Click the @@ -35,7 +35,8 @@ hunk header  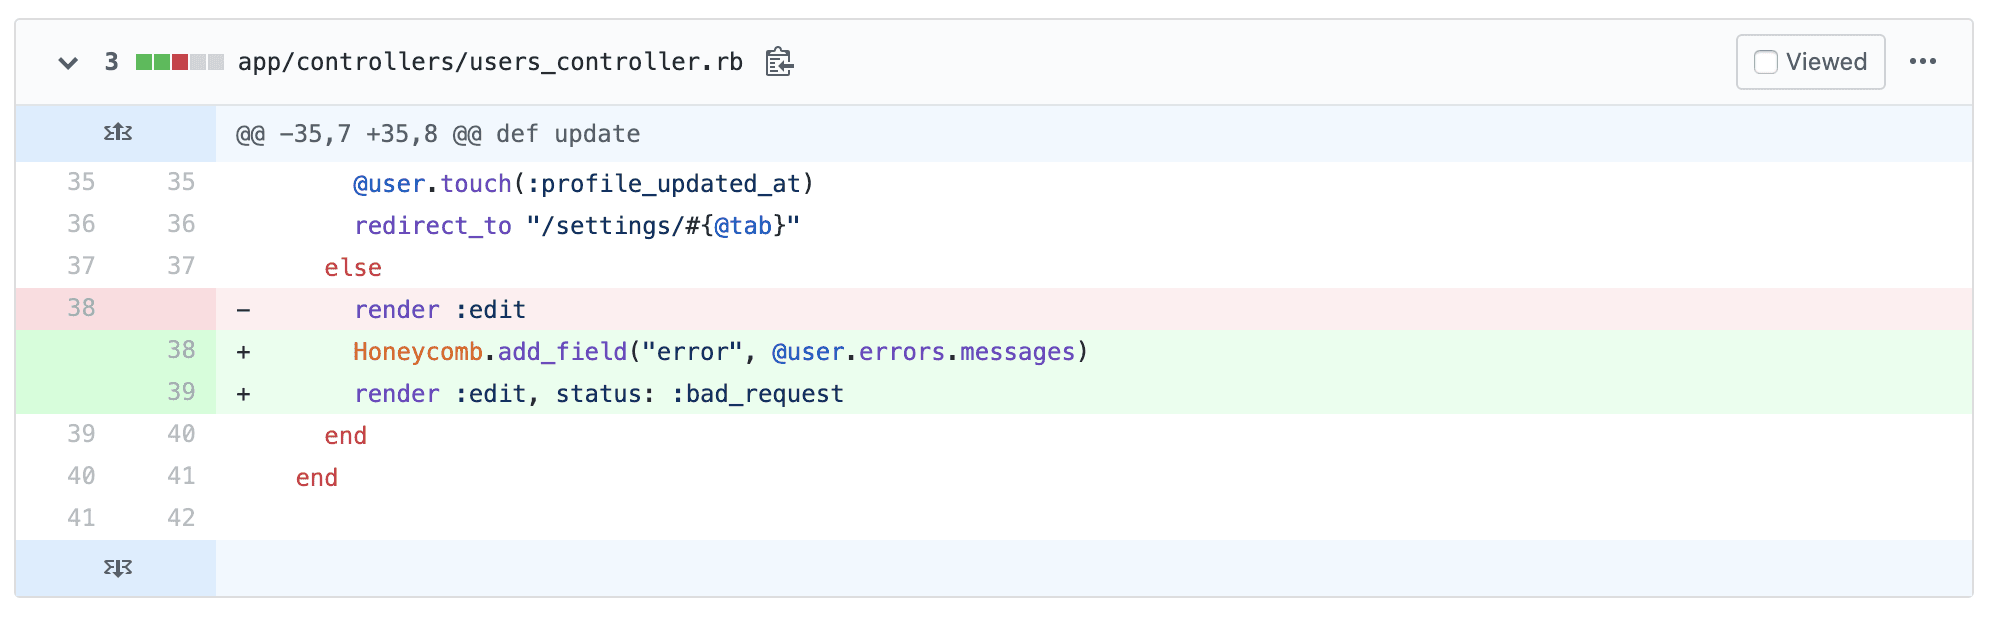pyautogui.click(x=437, y=132)
